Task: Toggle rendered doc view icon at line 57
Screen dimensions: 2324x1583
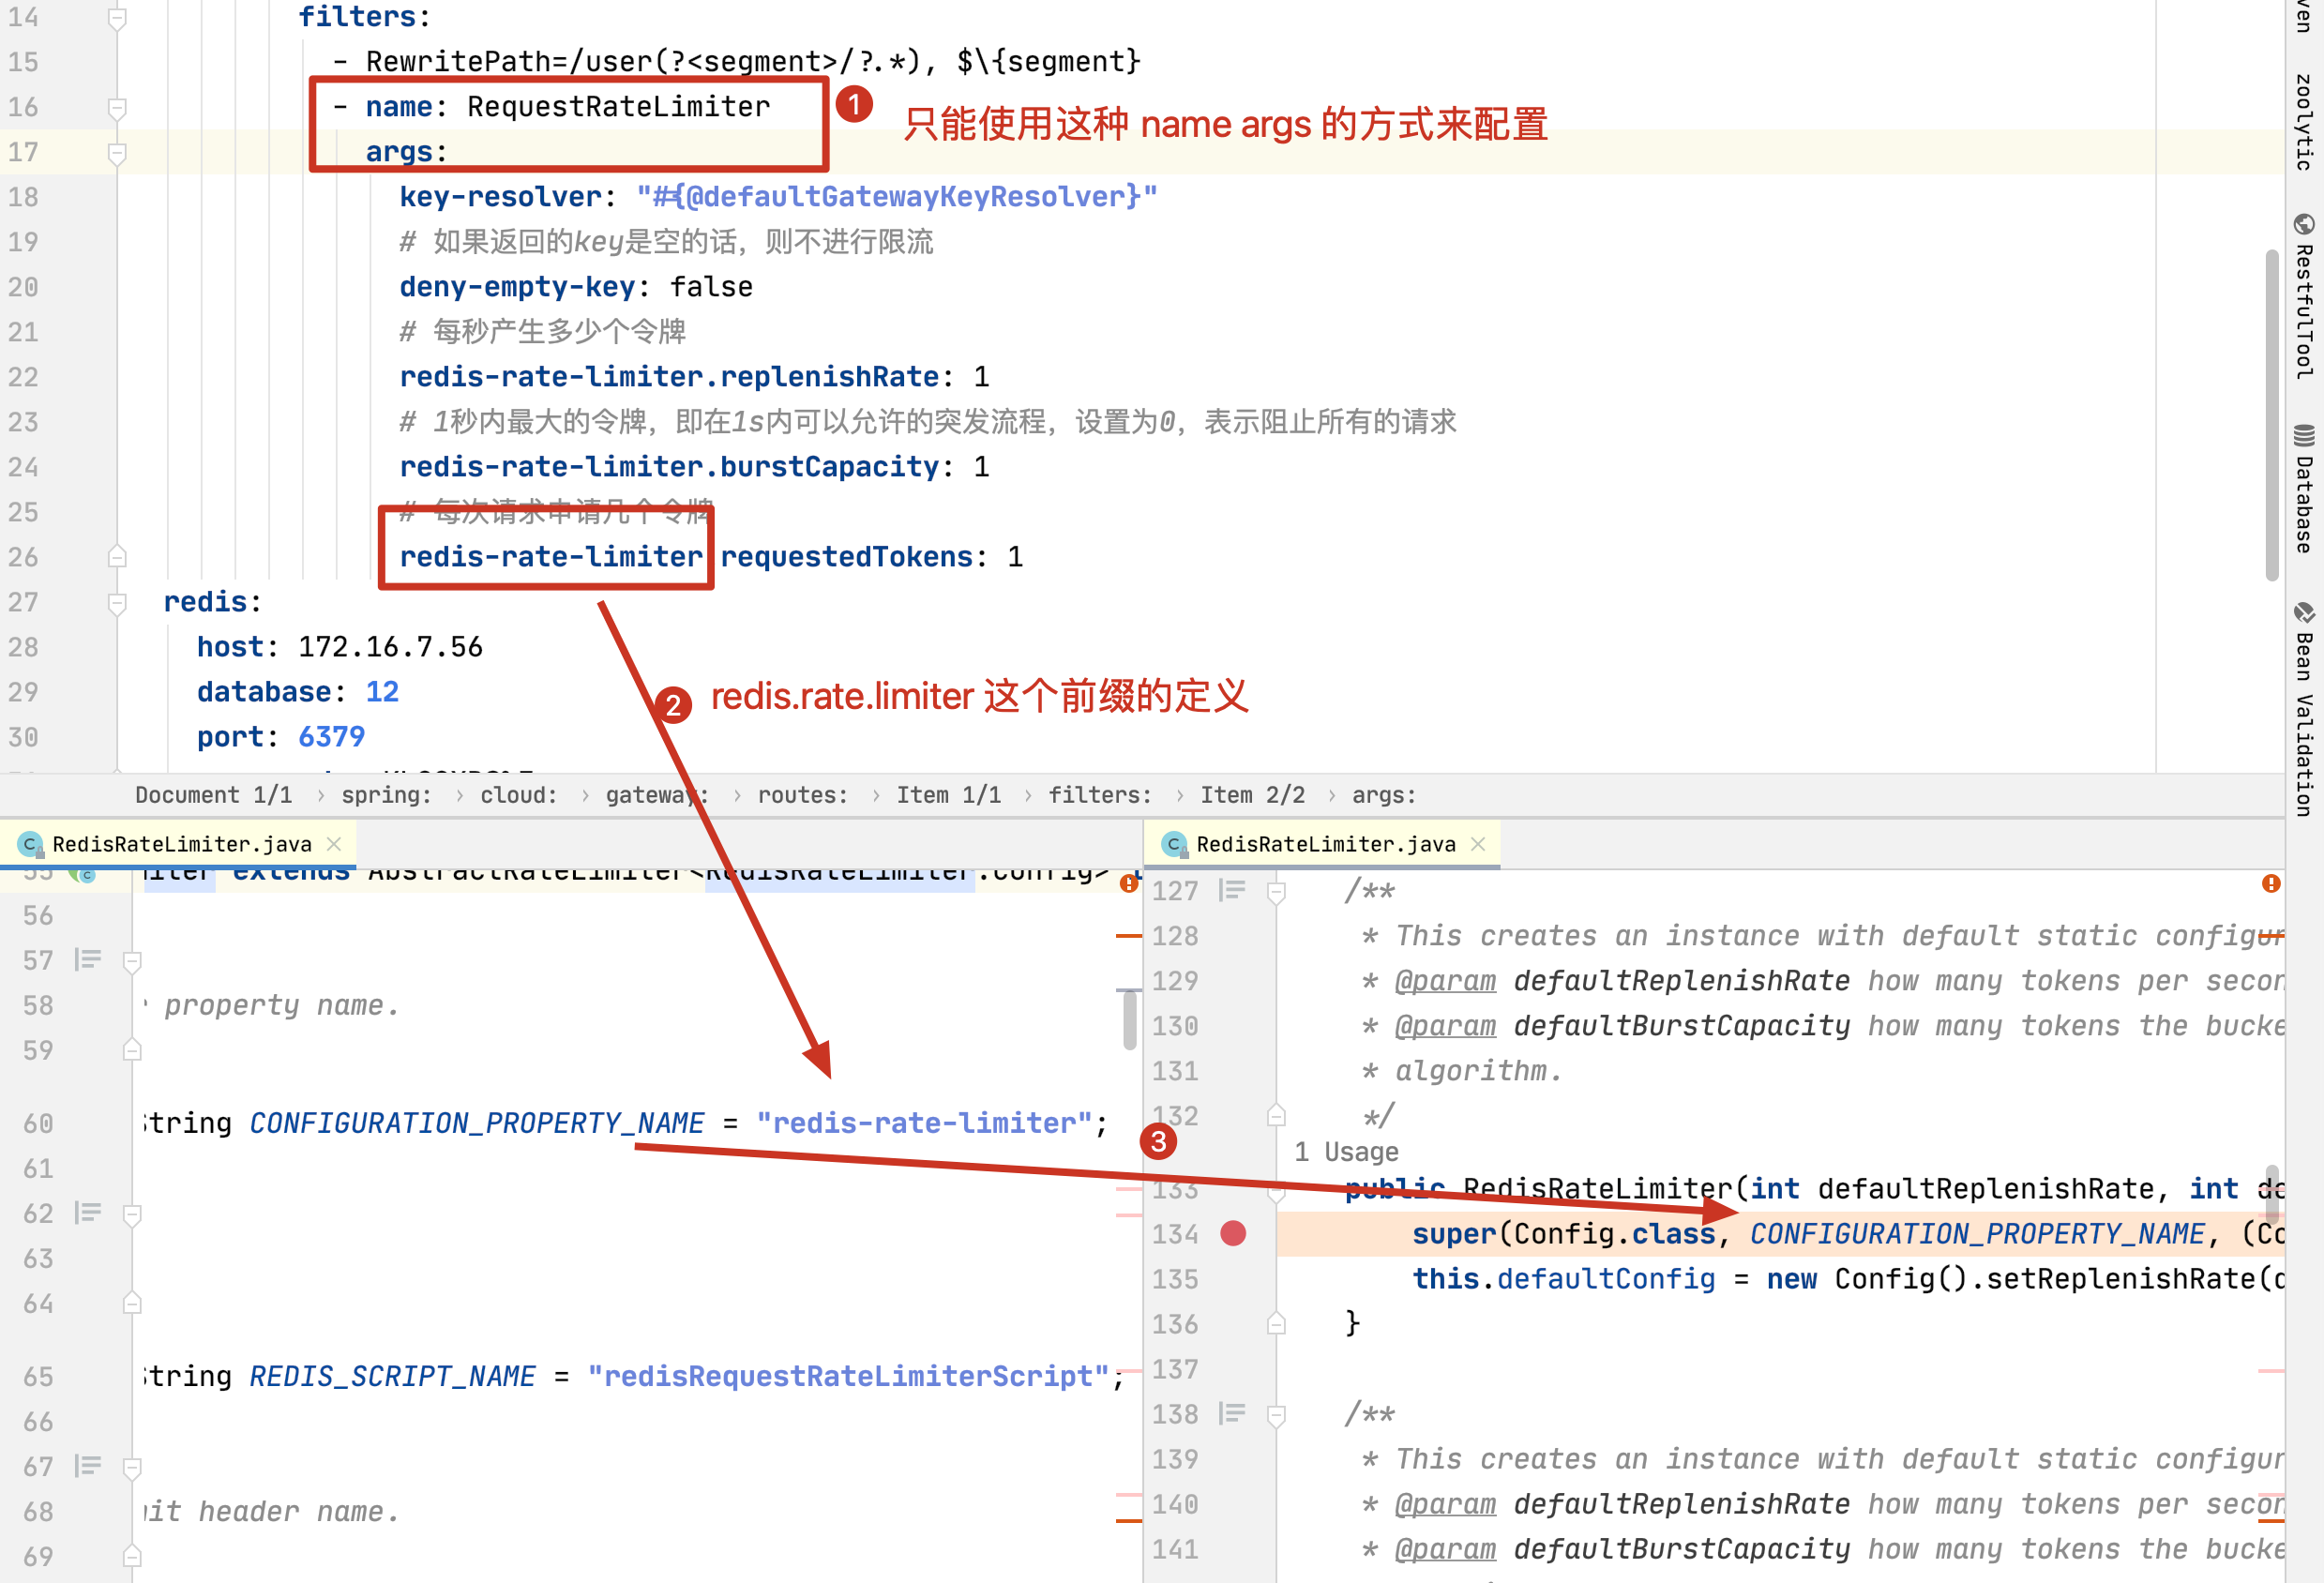Action: coord(88,960)
